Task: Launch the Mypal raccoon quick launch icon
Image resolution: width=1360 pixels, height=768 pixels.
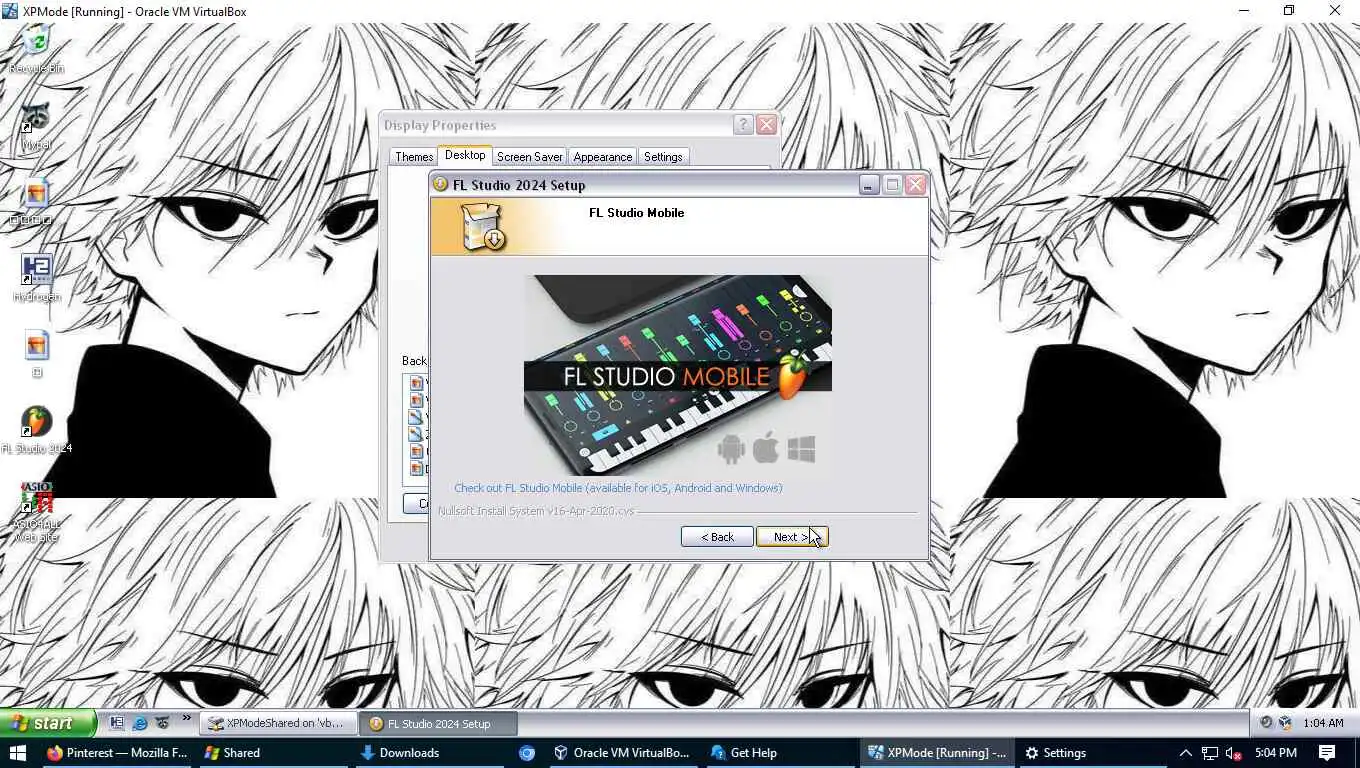Action: click(162, 723)
